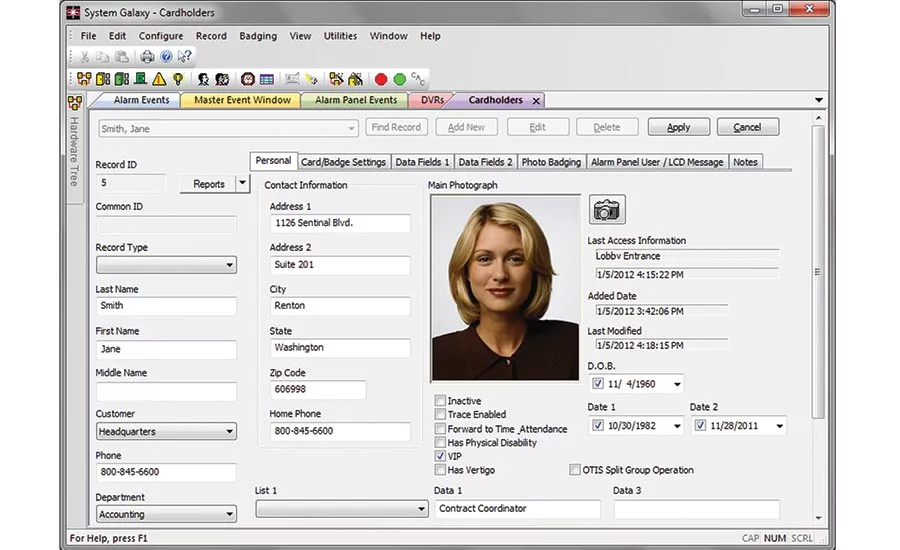Click the yellow door reader toolbar icon

pyautogui.click(x=103, y=79)
